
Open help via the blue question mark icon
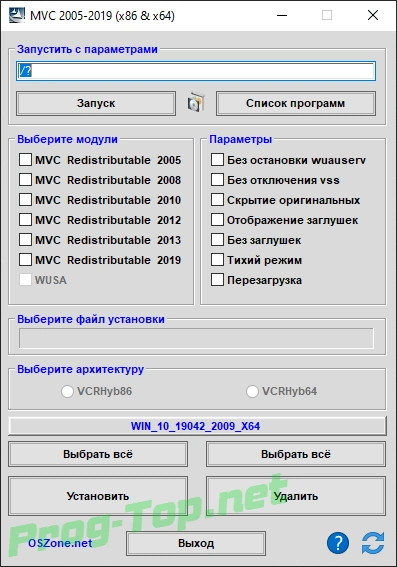(338, 543)
